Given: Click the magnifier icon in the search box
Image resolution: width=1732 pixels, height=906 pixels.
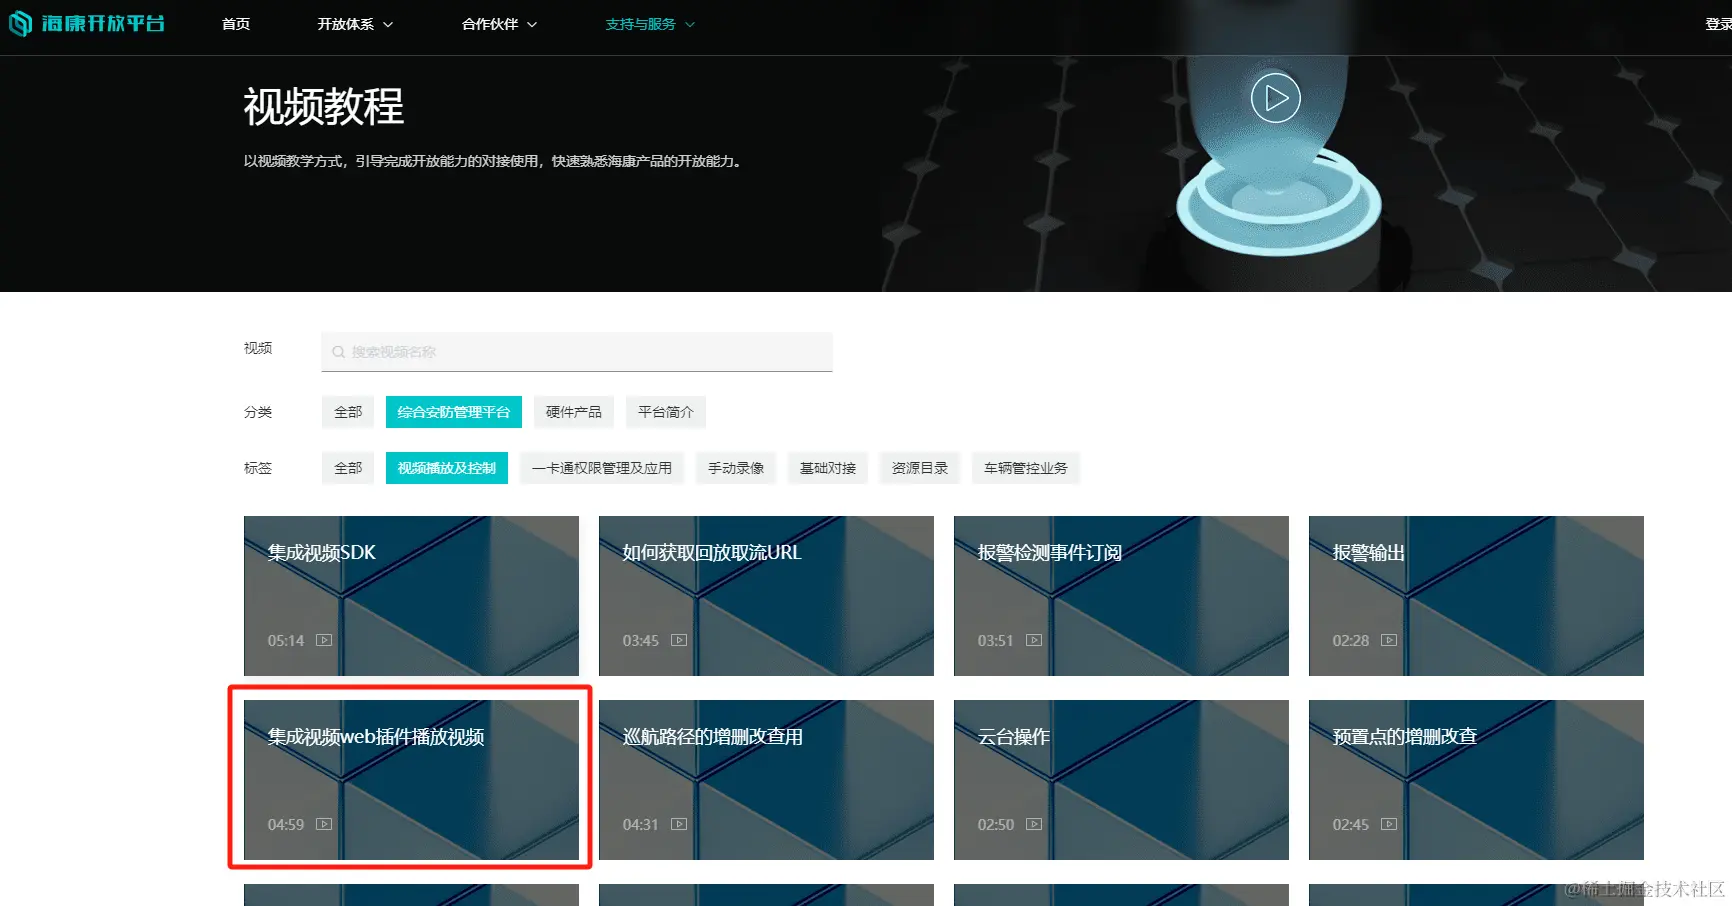Looking at the screenshot, I should (339, 352).
